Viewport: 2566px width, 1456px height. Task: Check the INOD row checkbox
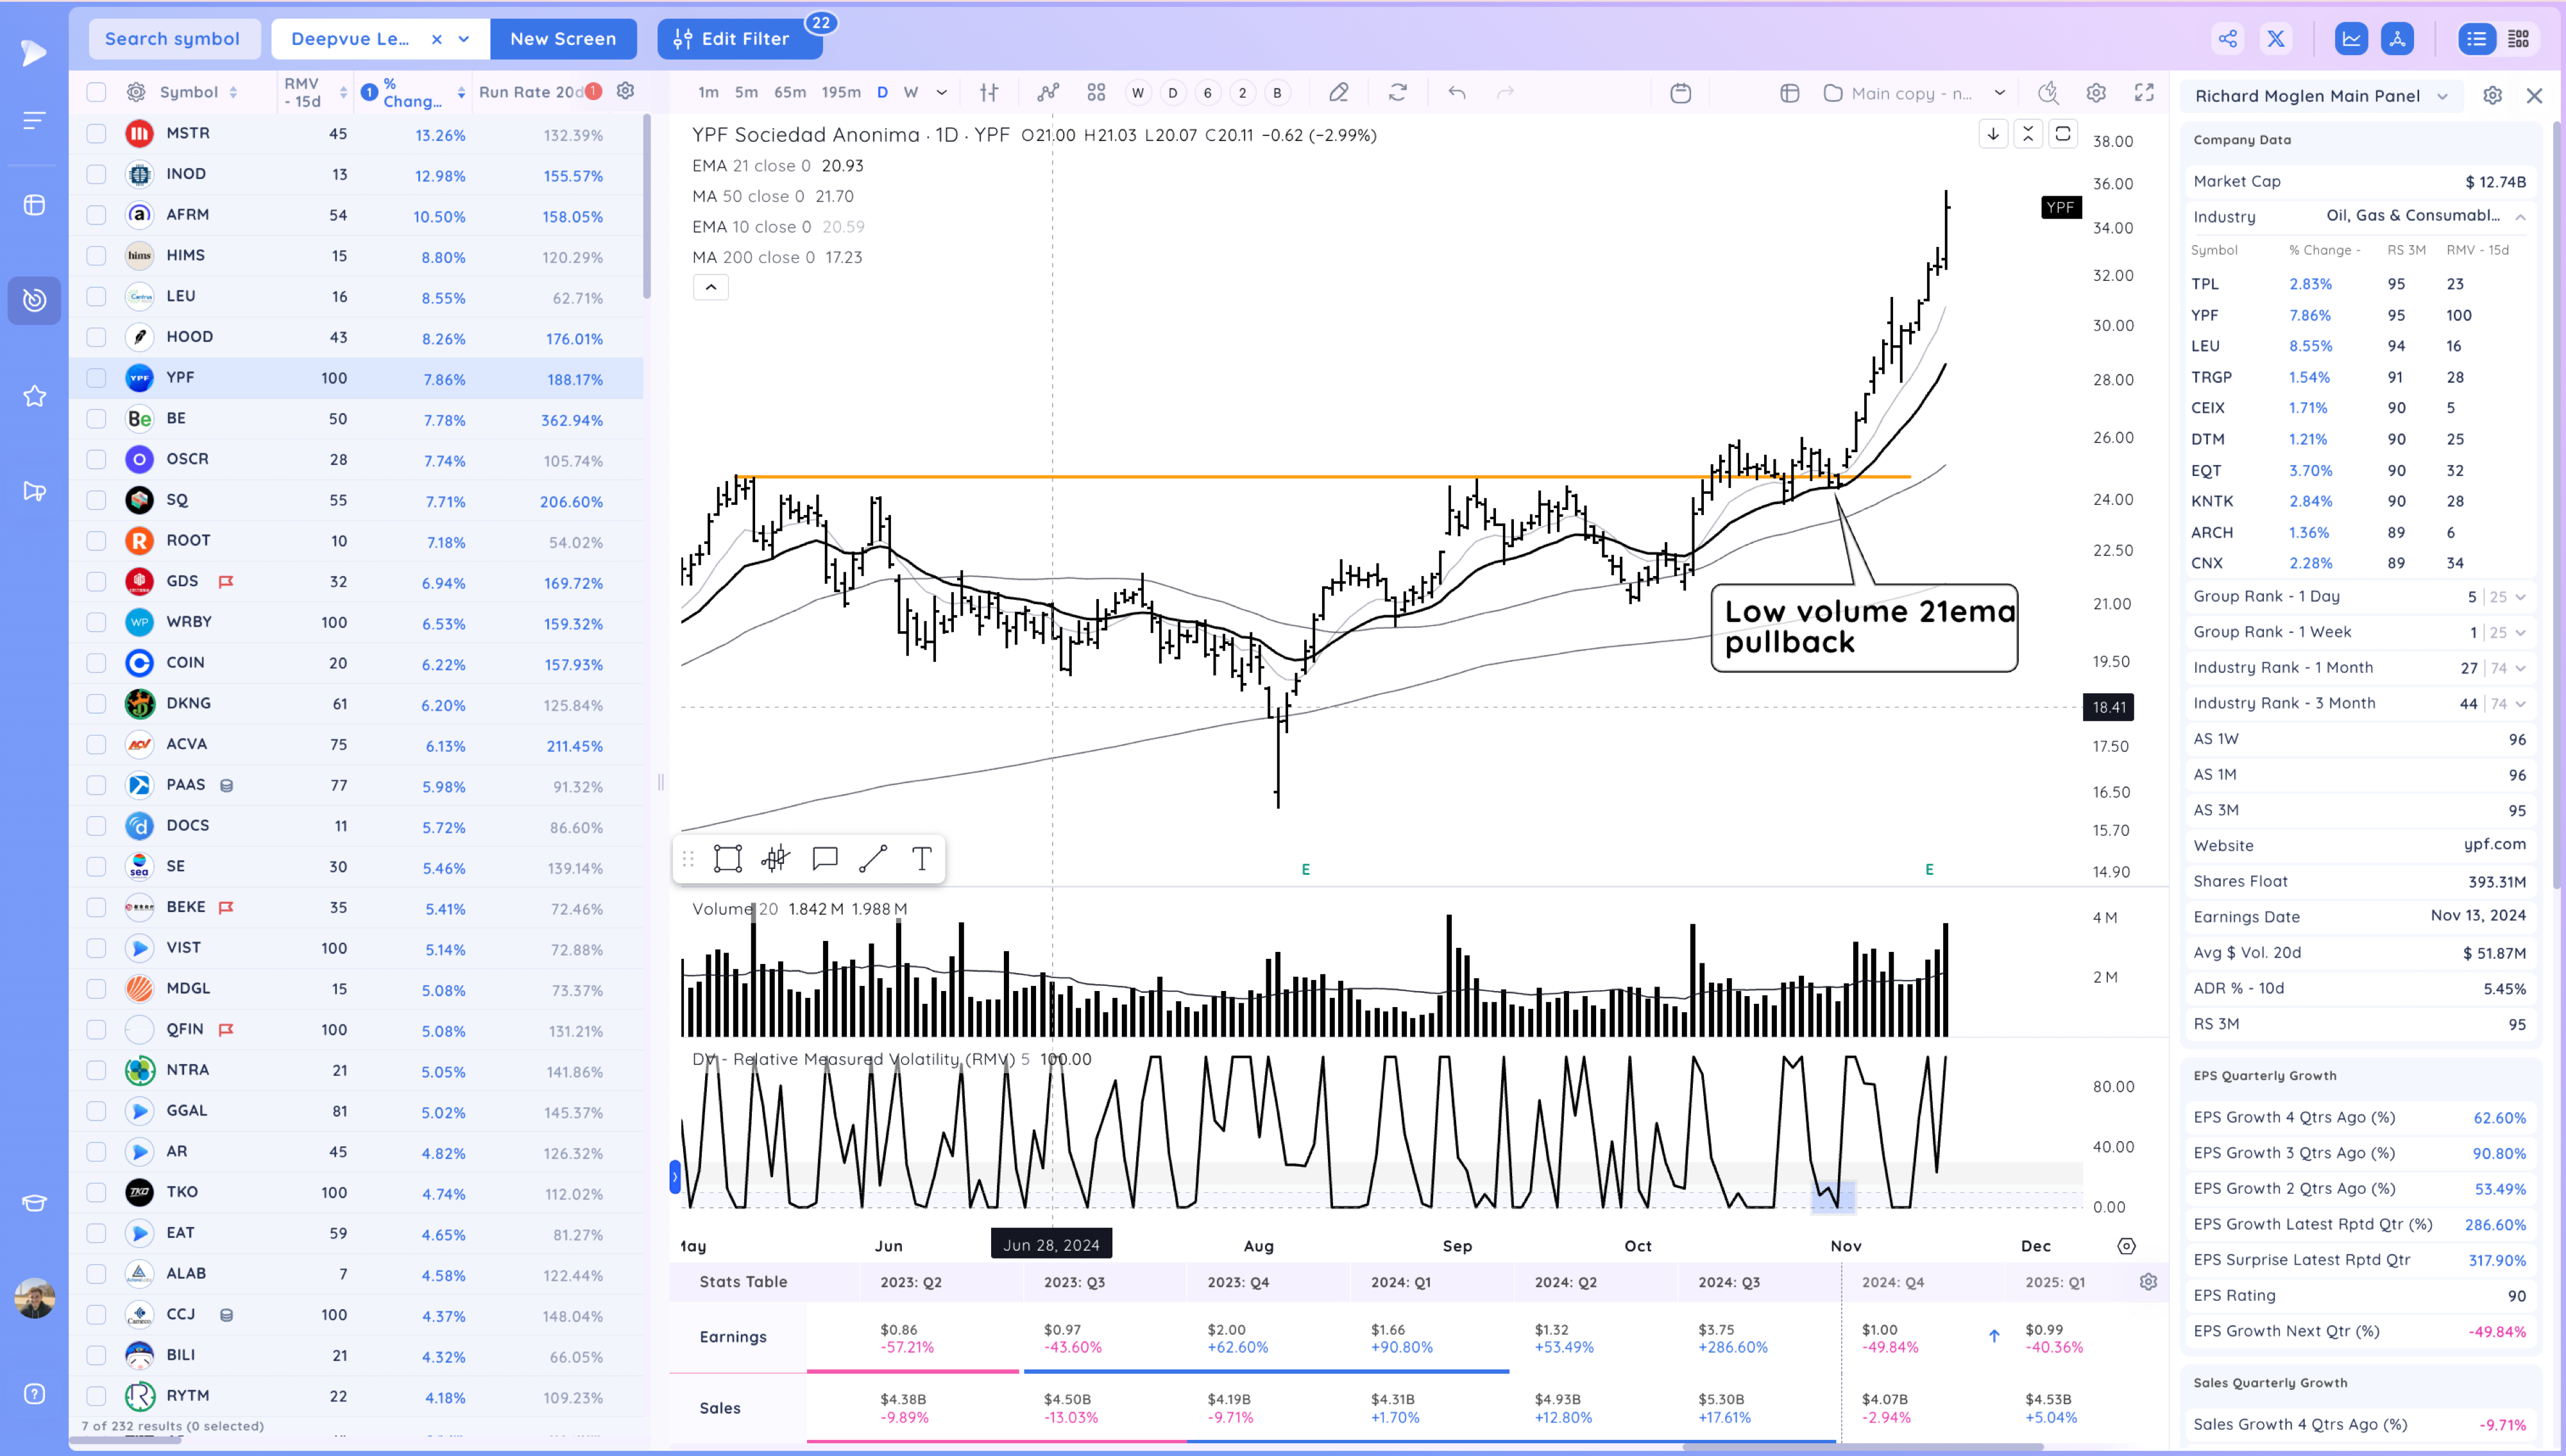[x=96, y=174]
